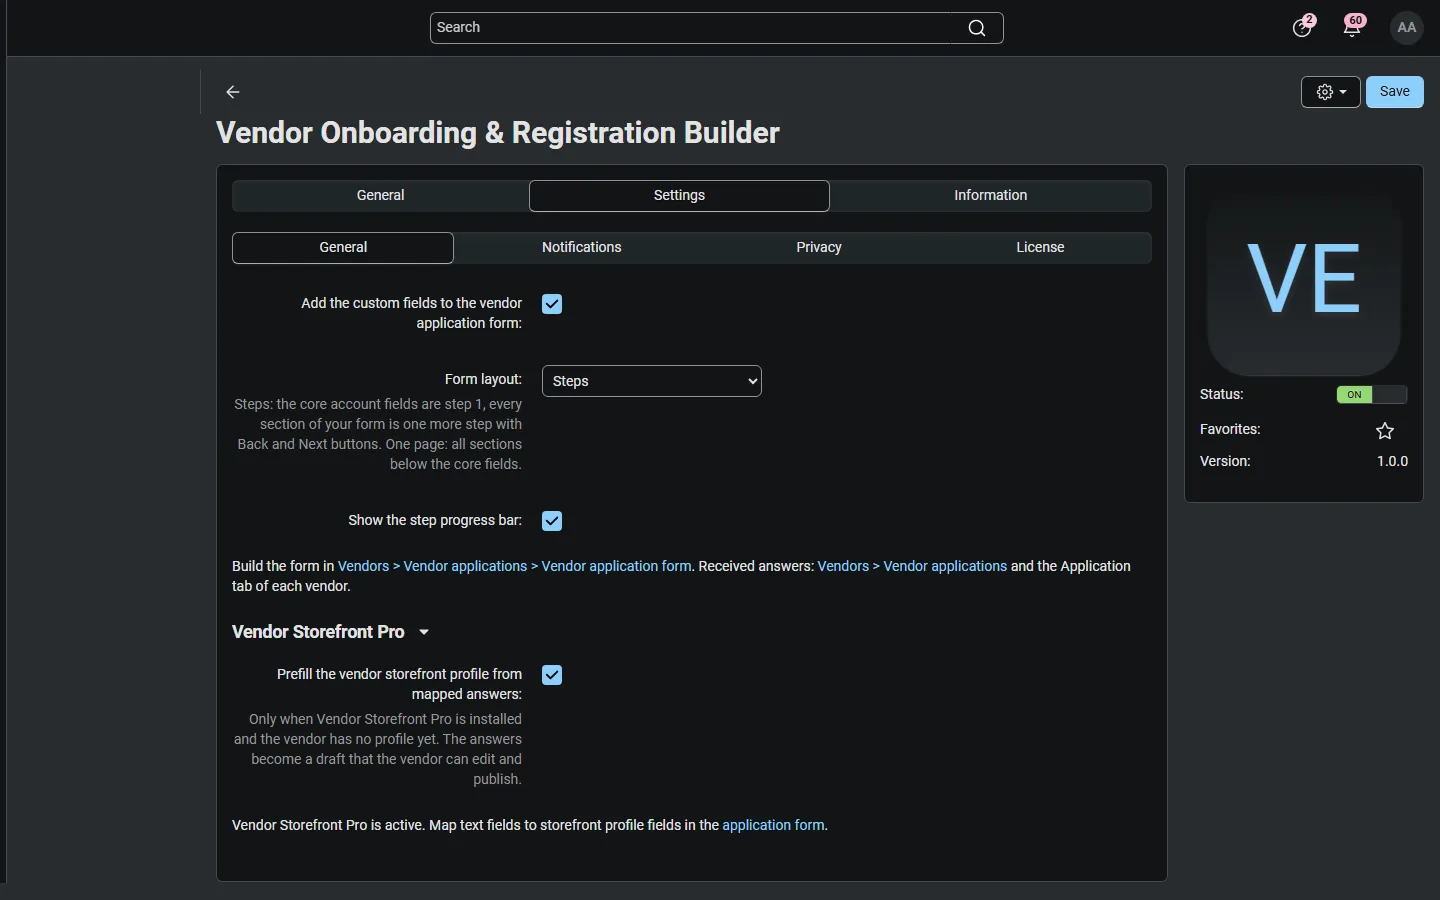This screenshot has height=900, width=1440.
Task: Open the Form layout dropdown
Action: (x=652, y=381)
